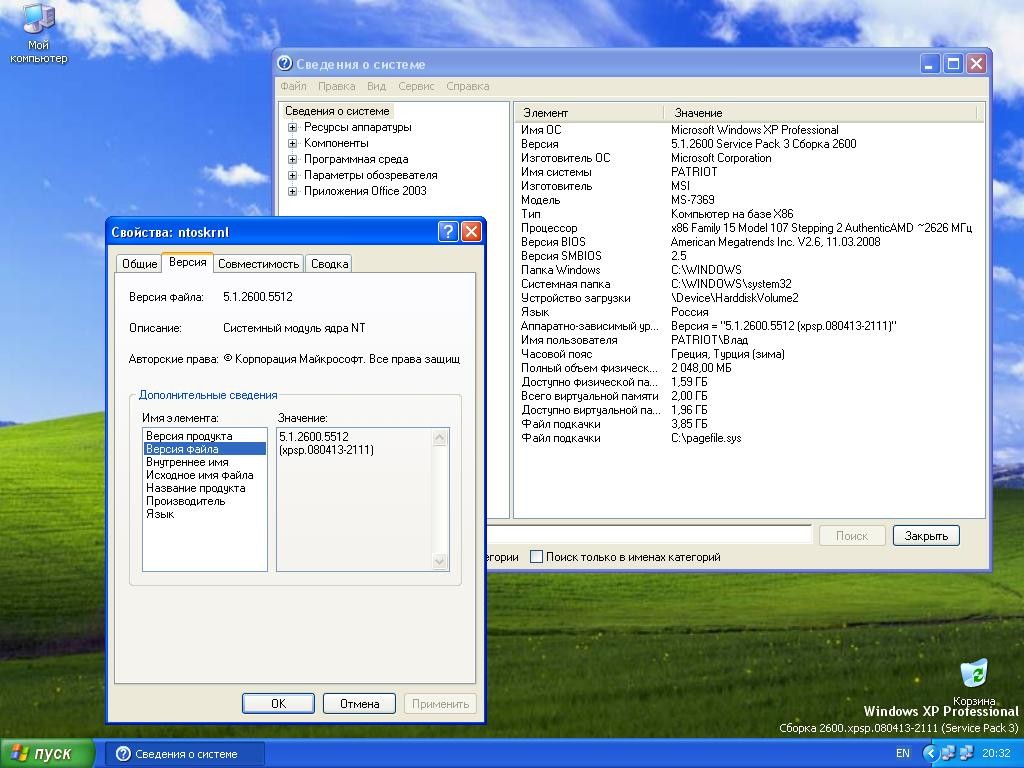Select the 'Имя пользователя' row
This screenshot has height=768, width=1024.
click(x=749, y=340)
